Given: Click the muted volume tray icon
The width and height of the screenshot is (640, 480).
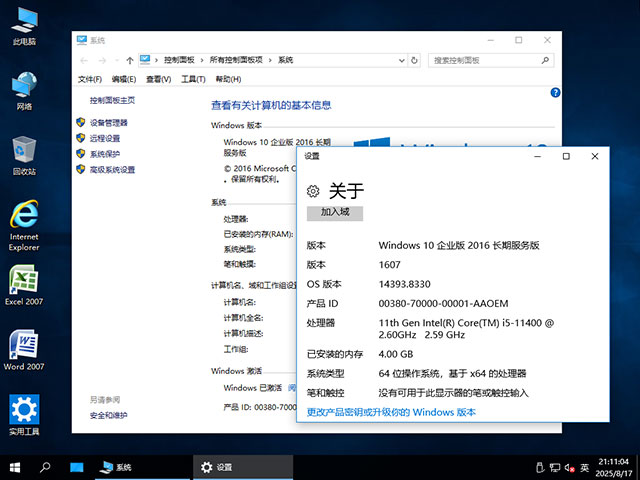Looking at the screenshot, I should coord(570,467).
